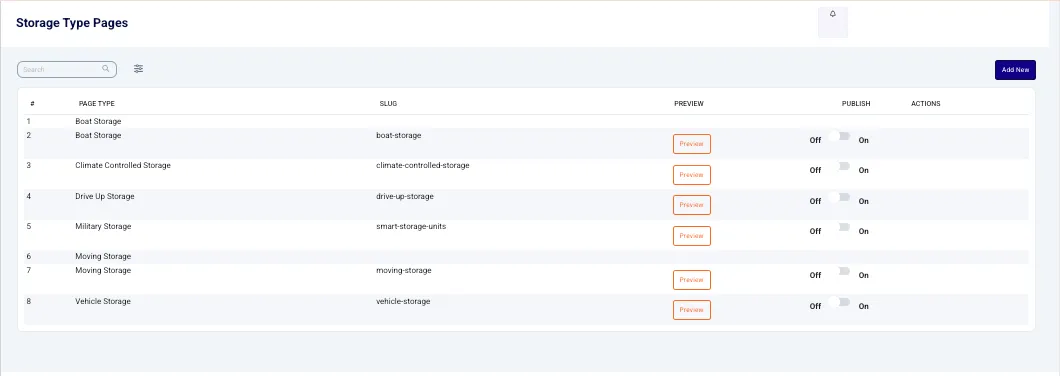Click the On label in Drive Up Storage row

(x=863, y=202)
